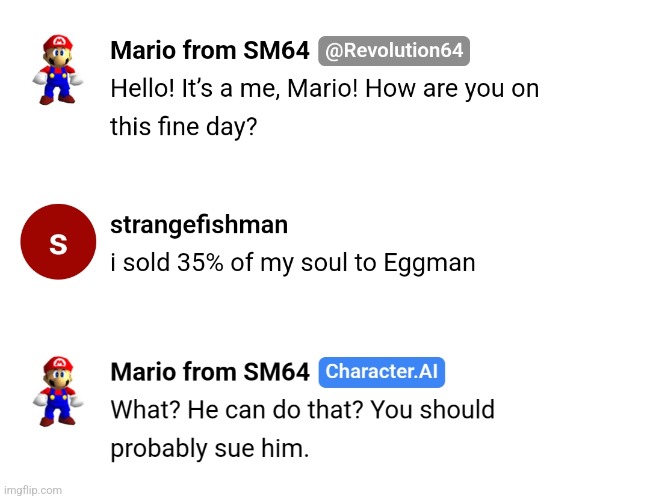This screenshot has width=650, height=499.
Task: Click the first Mario avatar image
Action: (x=58, y=70)
